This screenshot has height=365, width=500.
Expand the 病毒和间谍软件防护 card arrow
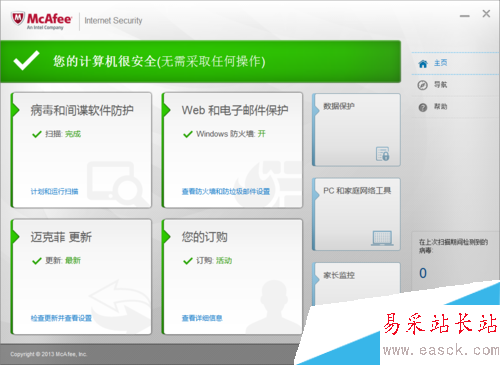(x=16, y=110)
